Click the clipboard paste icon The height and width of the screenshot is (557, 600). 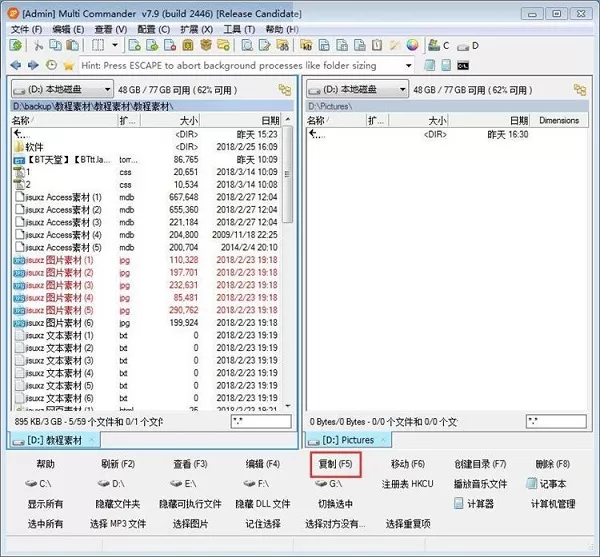72,46
